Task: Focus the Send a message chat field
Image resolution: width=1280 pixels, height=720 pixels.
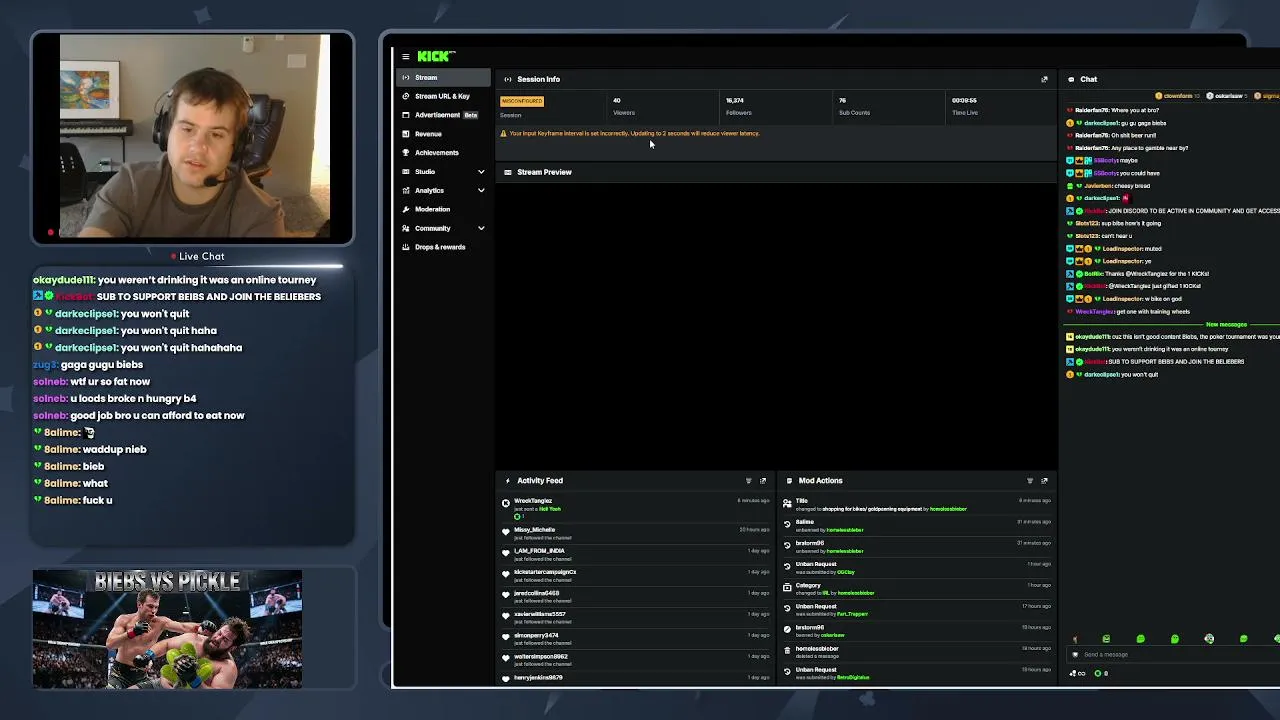Action: pos(1175,655)
